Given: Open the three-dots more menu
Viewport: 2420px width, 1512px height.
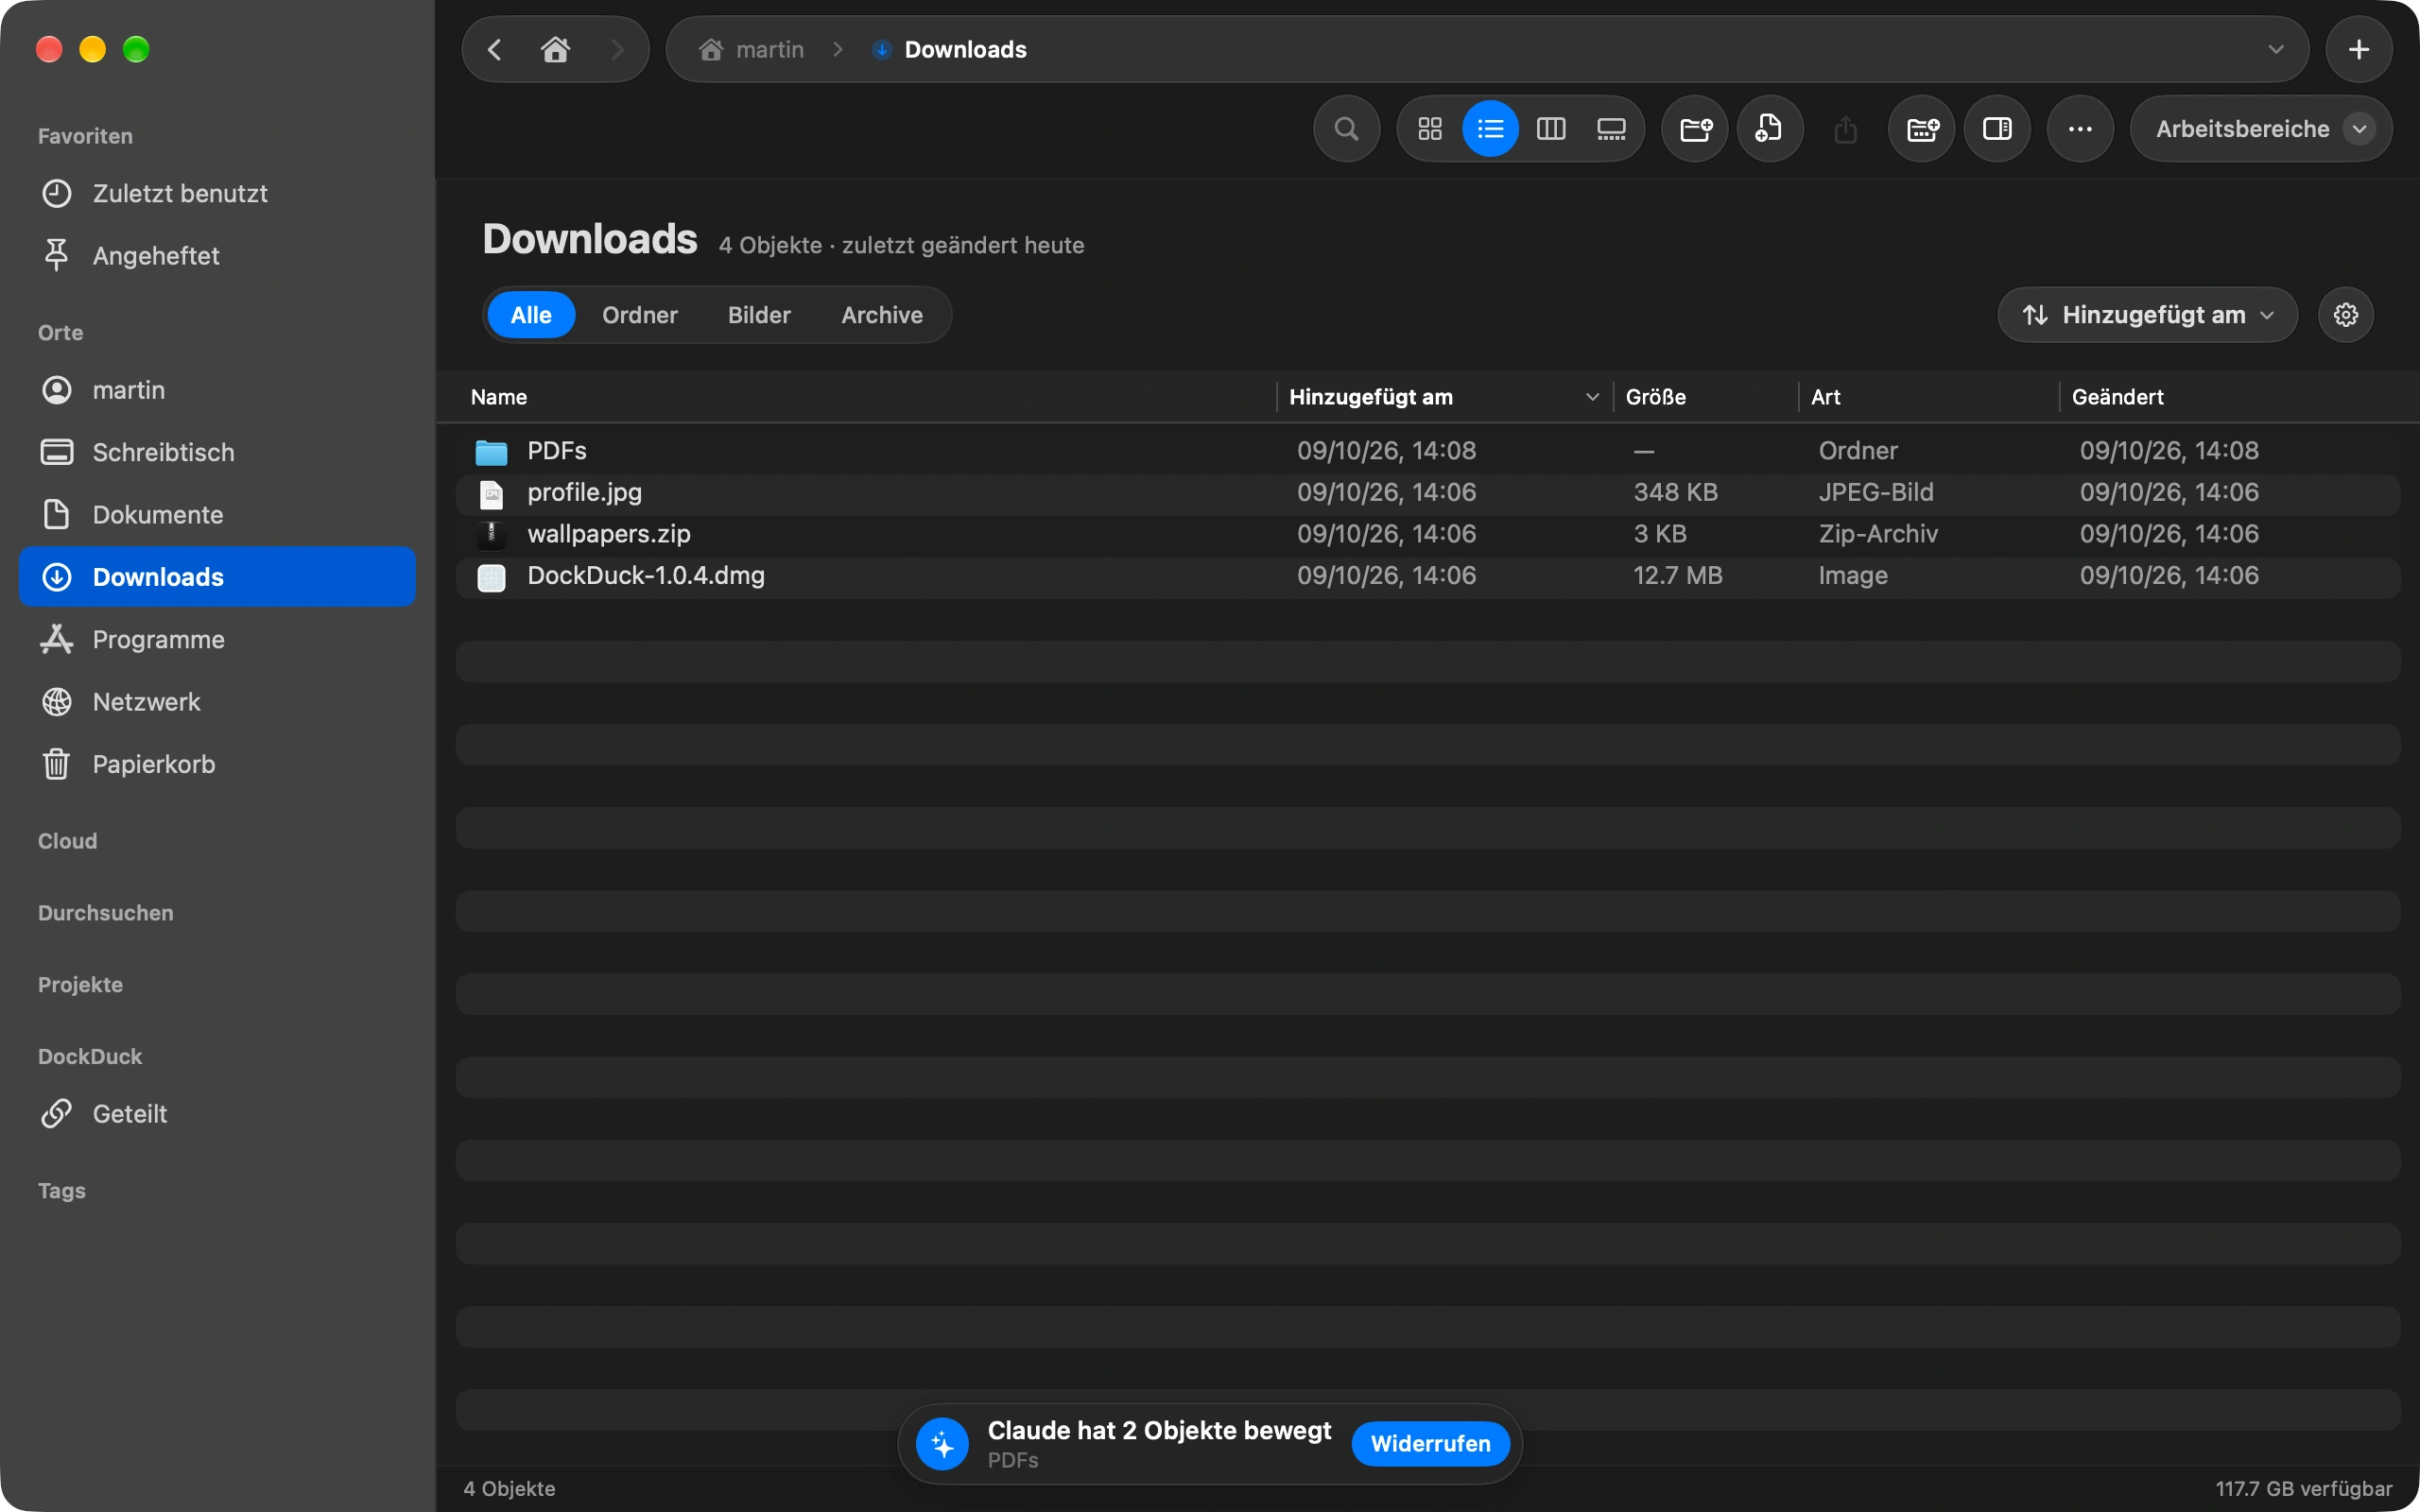Looking at the screenshot, I should (2080, 129).
